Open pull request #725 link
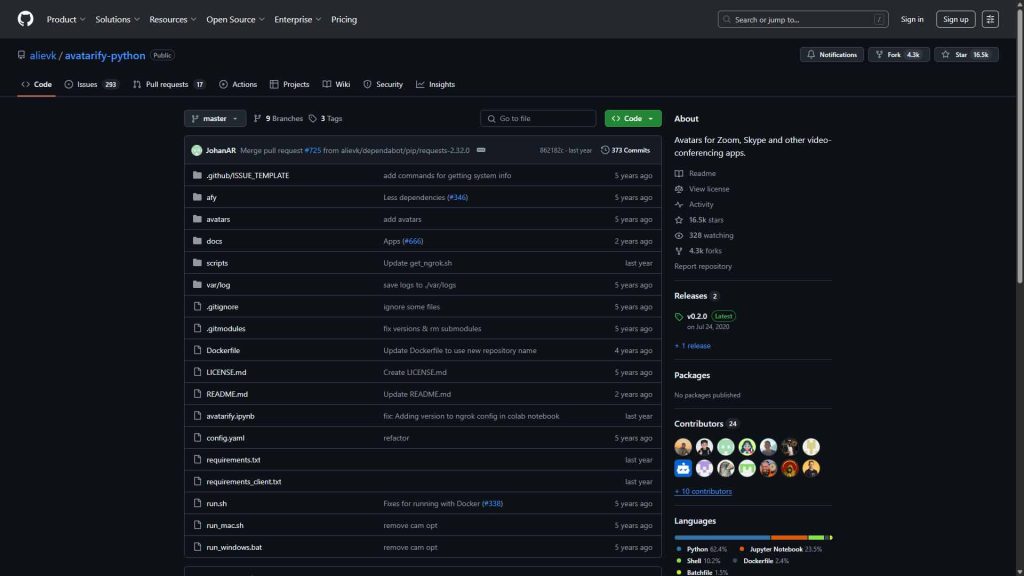Viewport: 1024px width, 576px height. click(x=313, y=150)
